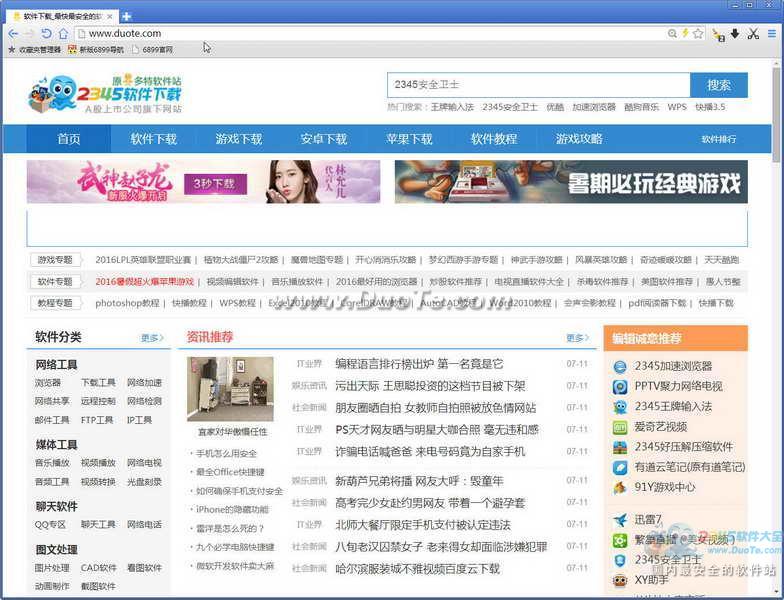This screenshot has width=784, height=600.
Task: Click the 2345王牌输入法 icon
Action: [620, 407]
